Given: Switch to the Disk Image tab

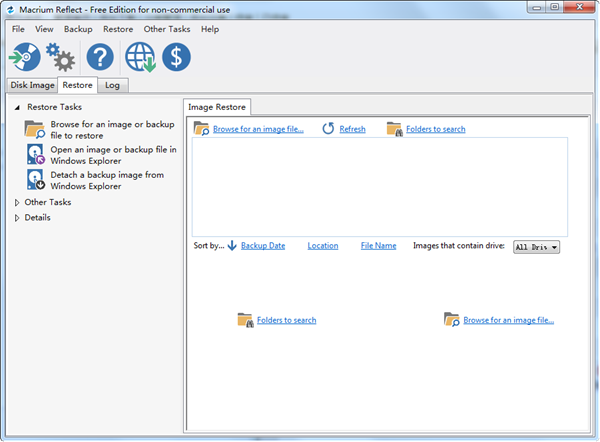Looking at the screenshot, I should 33,85.
